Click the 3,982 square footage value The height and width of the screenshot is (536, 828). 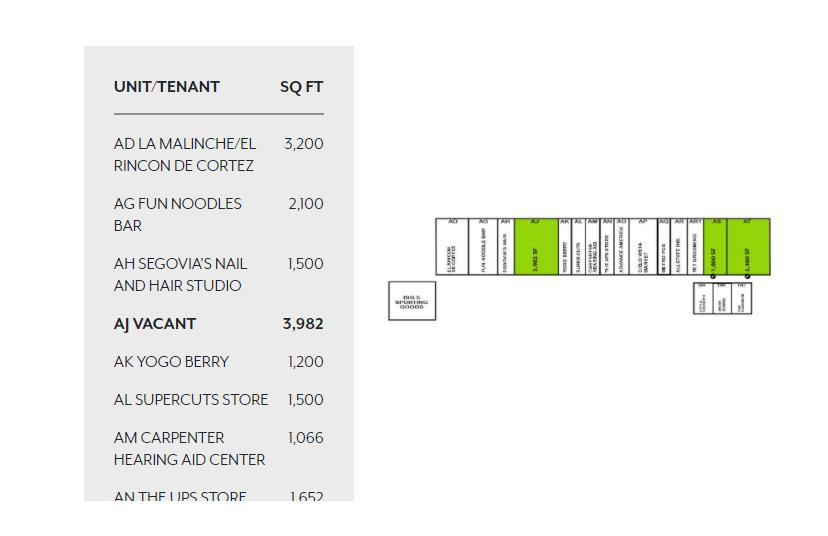(x=303, y=324)
